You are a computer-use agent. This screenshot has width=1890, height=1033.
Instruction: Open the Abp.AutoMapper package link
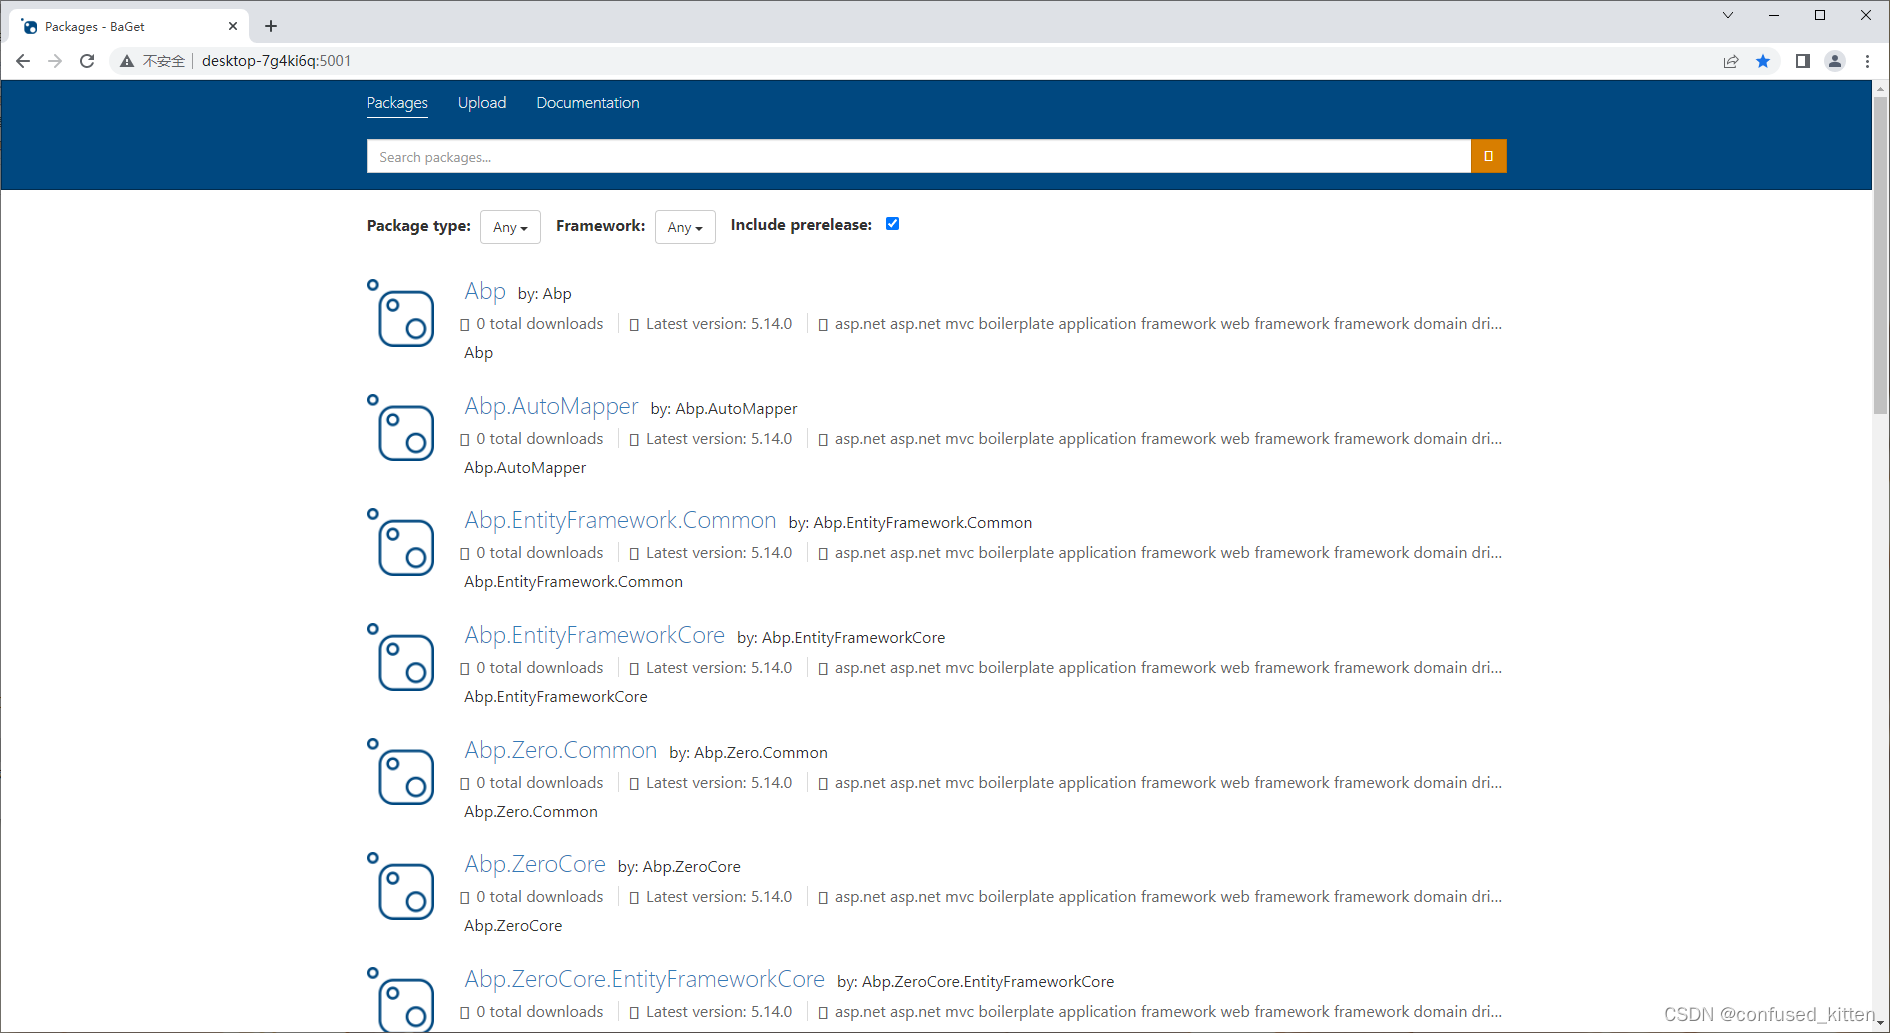coord(551,406)
